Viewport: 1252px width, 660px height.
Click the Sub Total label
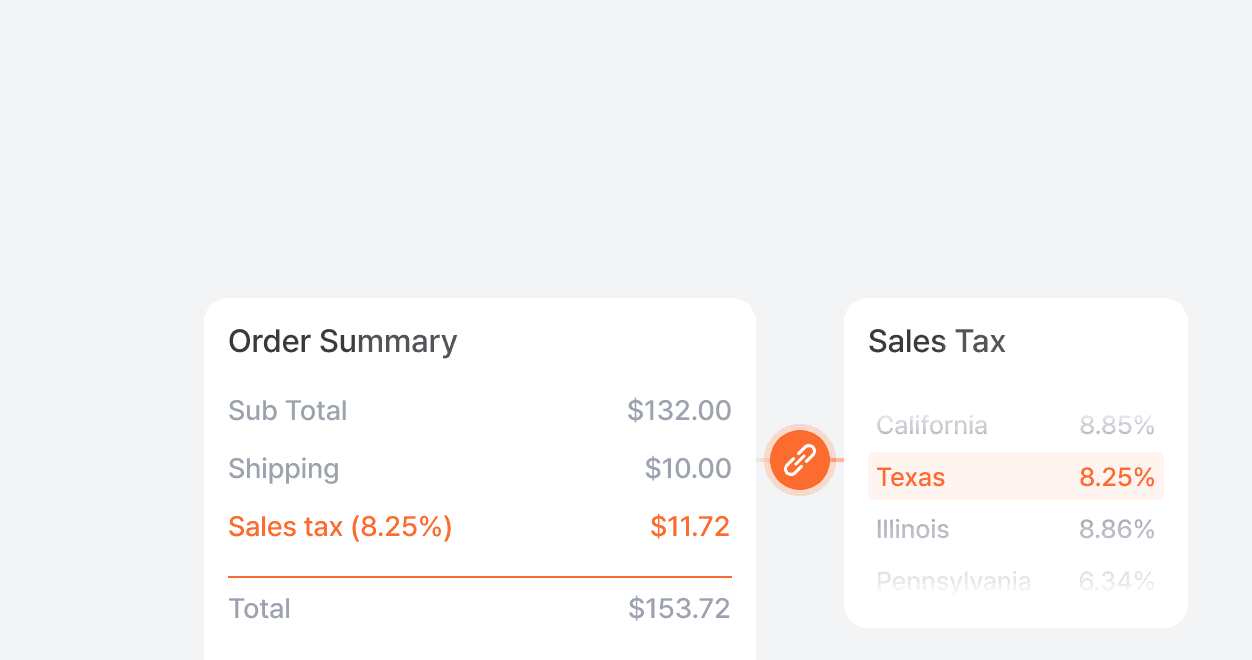click(x=287, y=411)
